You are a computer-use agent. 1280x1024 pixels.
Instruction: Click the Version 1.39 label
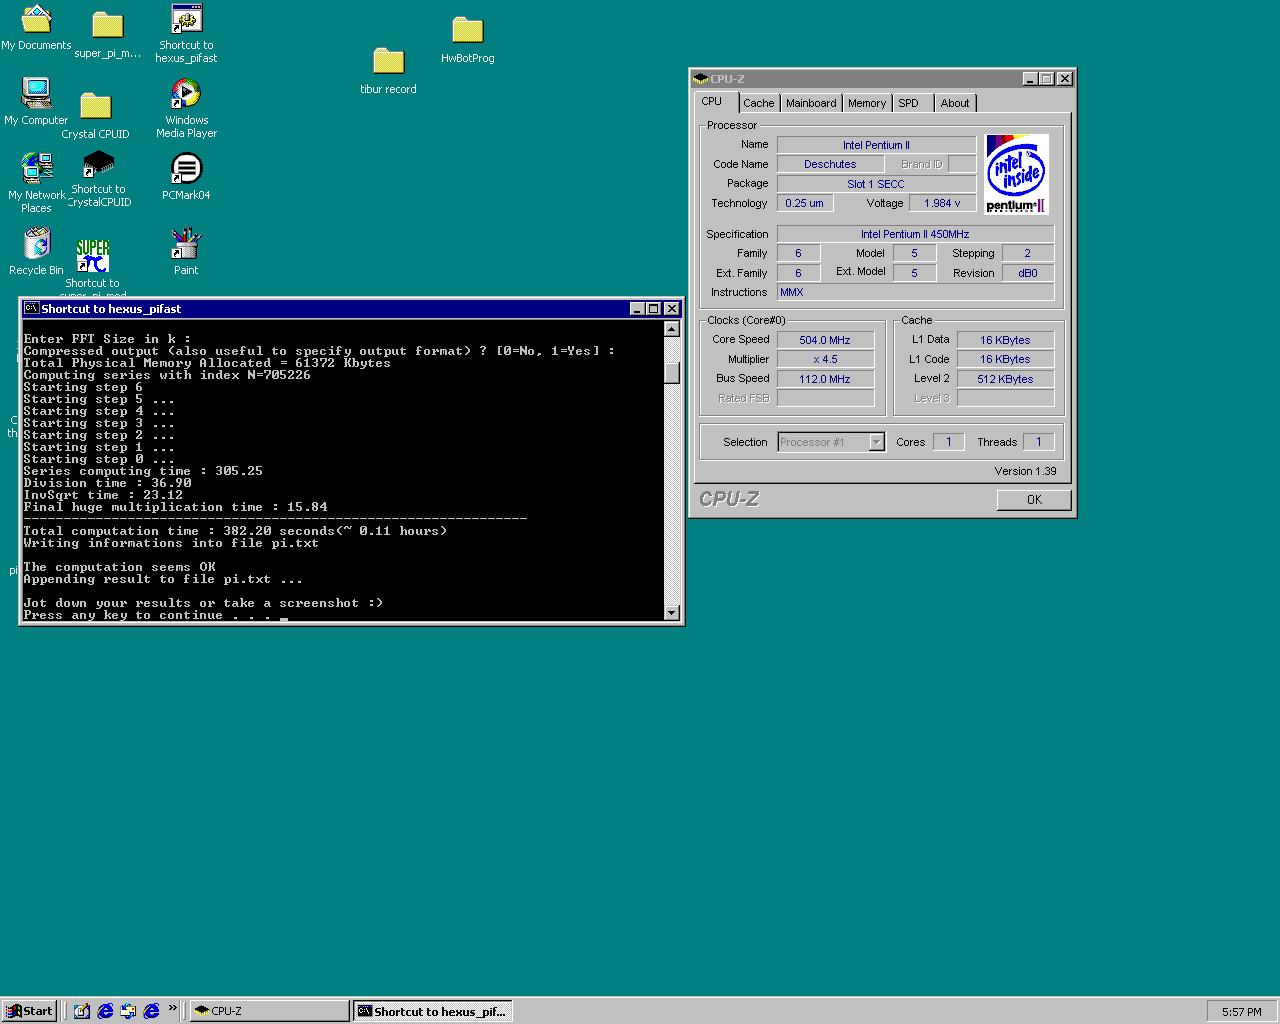pyautogui.click(x=1025, y=471)
